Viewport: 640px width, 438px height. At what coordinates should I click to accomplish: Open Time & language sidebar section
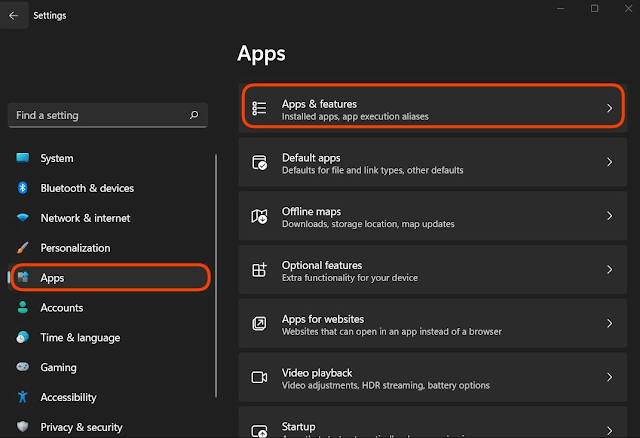pyautogui.click(x=80, y=338)
